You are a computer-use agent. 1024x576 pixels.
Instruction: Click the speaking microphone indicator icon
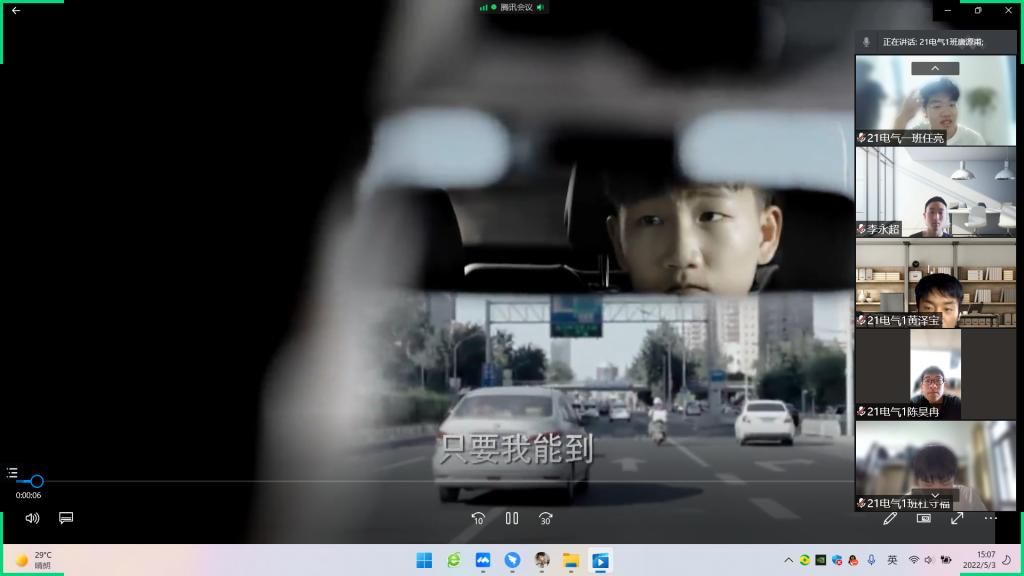click(x=867, y=42)
